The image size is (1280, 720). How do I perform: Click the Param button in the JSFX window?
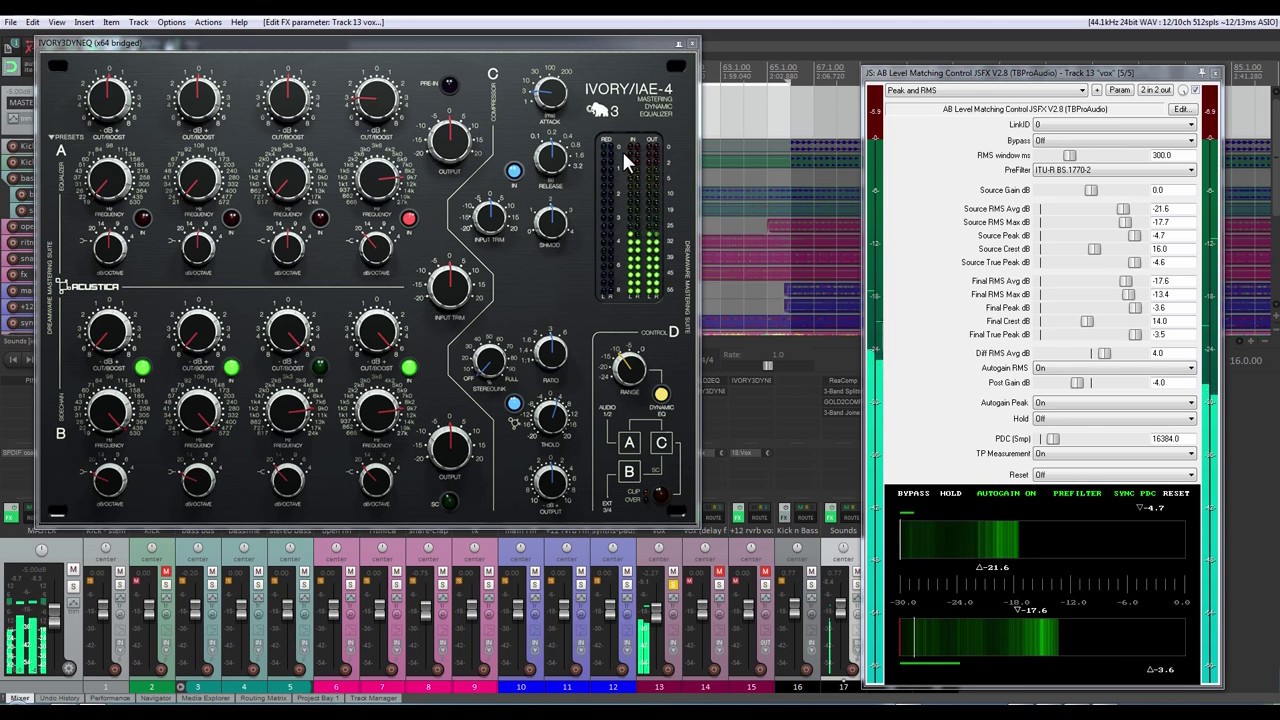coord(1119,90)
